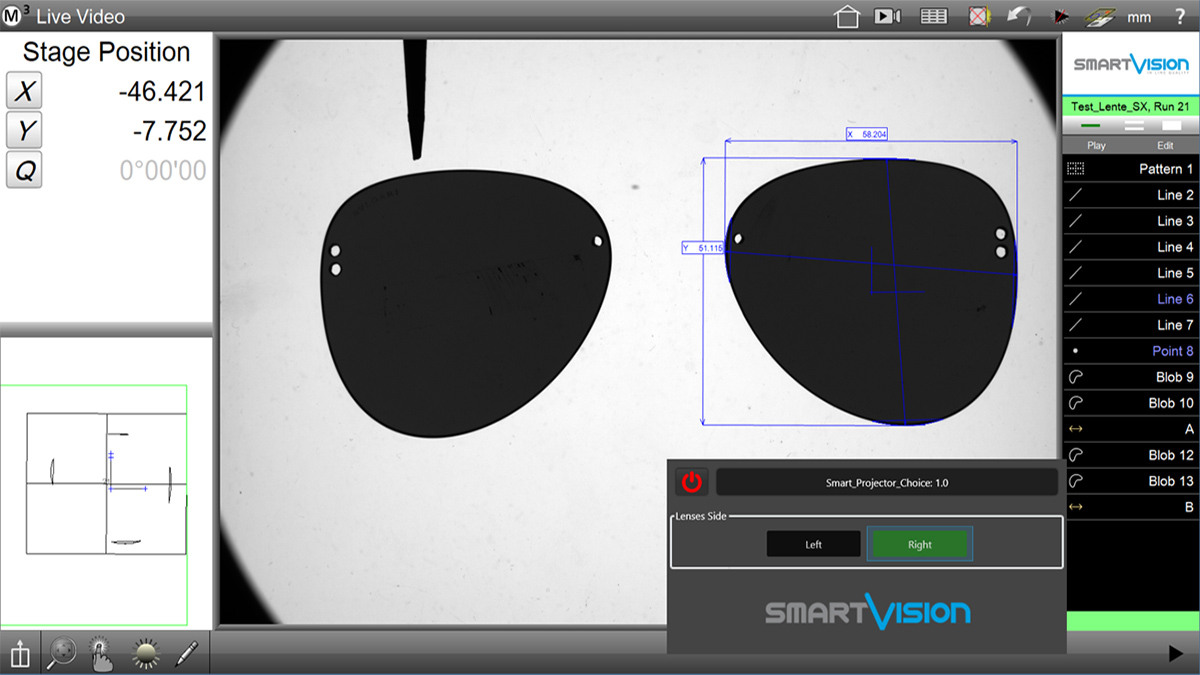Select the pencil annotation tool
This screenshot has width=1200, height=675.
pos(188,654)
